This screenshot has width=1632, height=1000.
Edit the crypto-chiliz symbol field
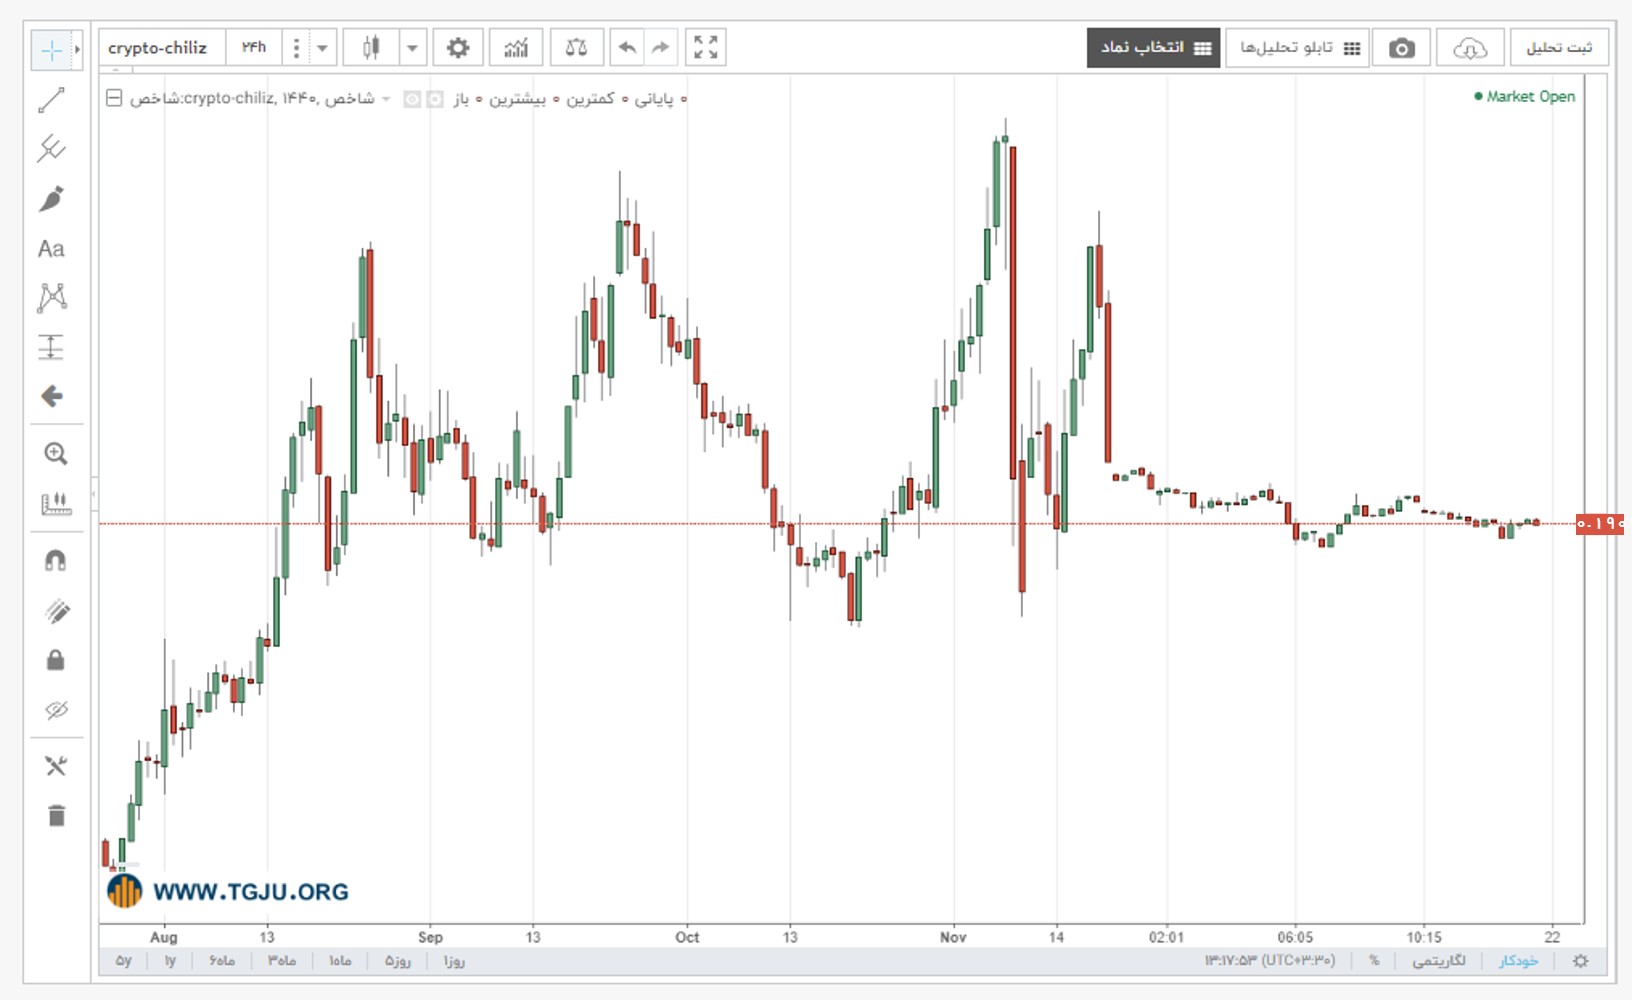[x=162, y=48]
